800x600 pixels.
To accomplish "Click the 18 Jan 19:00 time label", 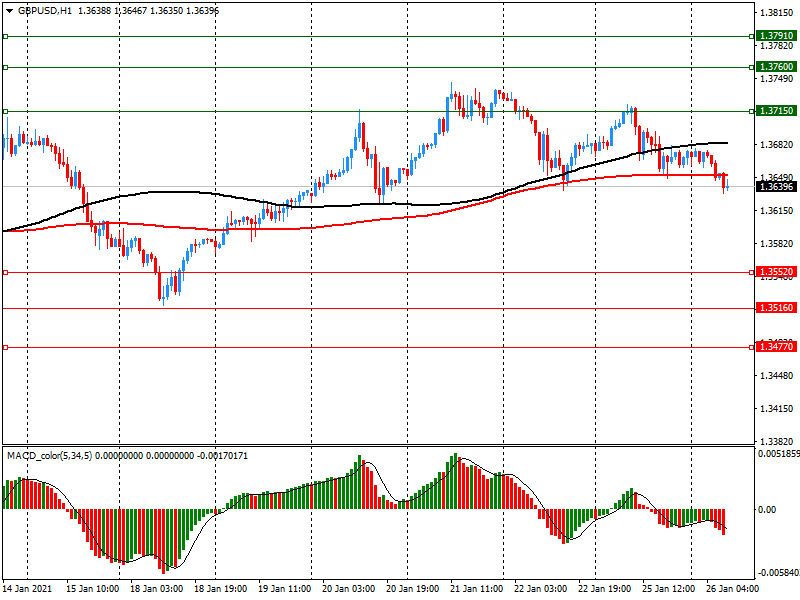I will pos(221,588).
